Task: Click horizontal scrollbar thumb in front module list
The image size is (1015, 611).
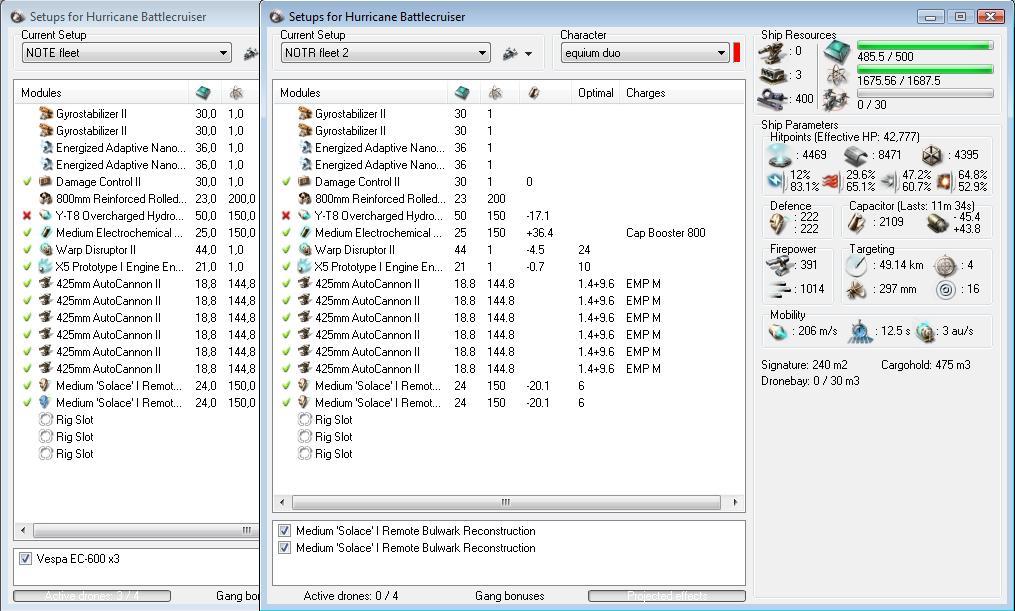Action: point(506,502)
